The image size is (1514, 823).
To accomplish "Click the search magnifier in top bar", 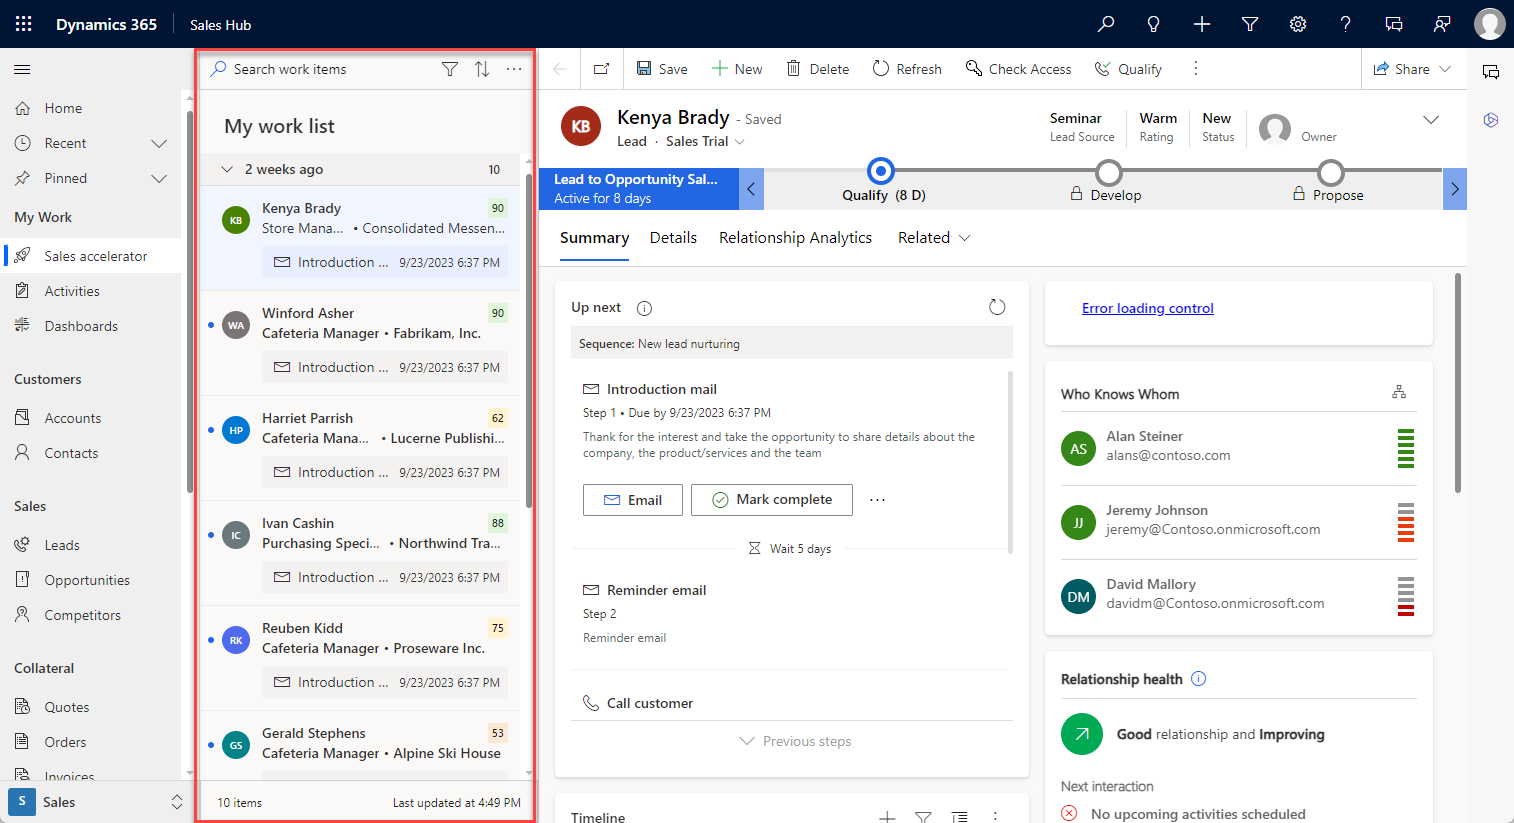I will point(1106,24).
